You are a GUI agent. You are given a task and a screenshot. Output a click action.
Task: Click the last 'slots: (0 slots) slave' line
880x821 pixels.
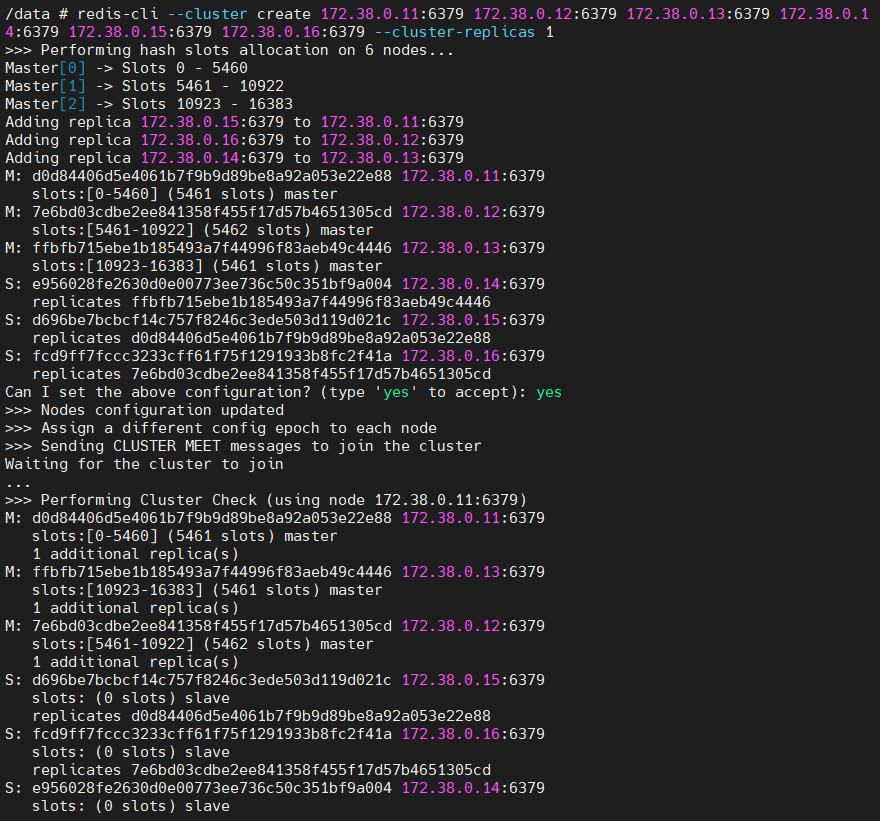click(x=131, y=806)
